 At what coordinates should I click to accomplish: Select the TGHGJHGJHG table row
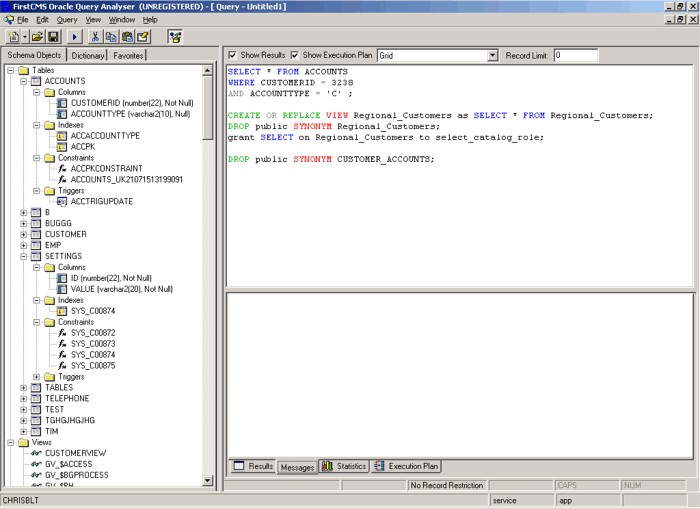(70, 420)
